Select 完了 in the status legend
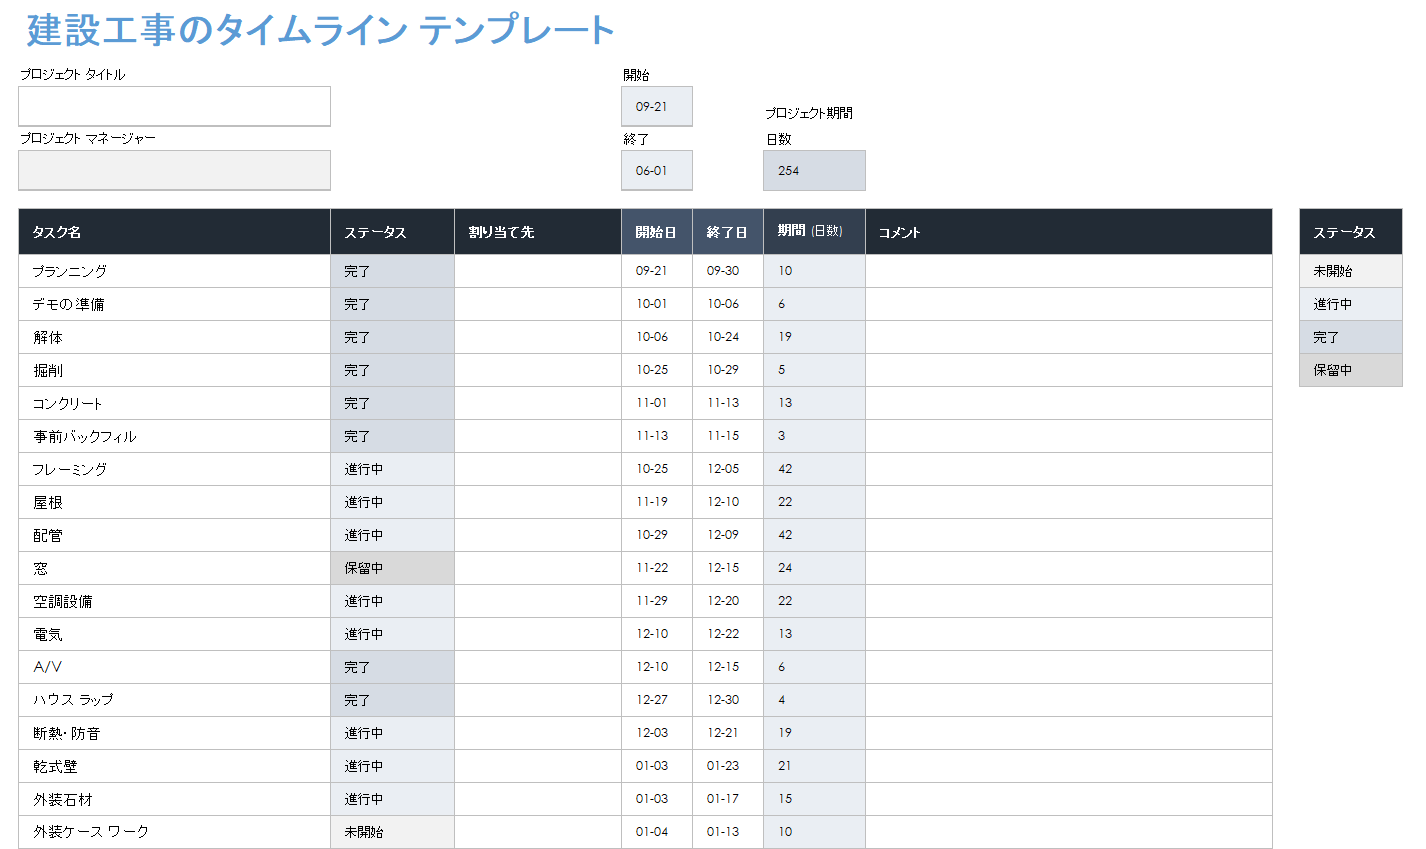Screen dimensions: 1426x849 [1351, 337]
